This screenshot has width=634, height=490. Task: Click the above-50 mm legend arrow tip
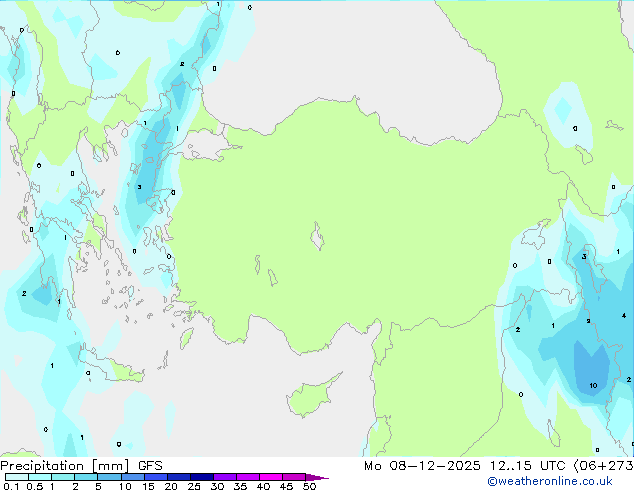(x=317, y=477)
